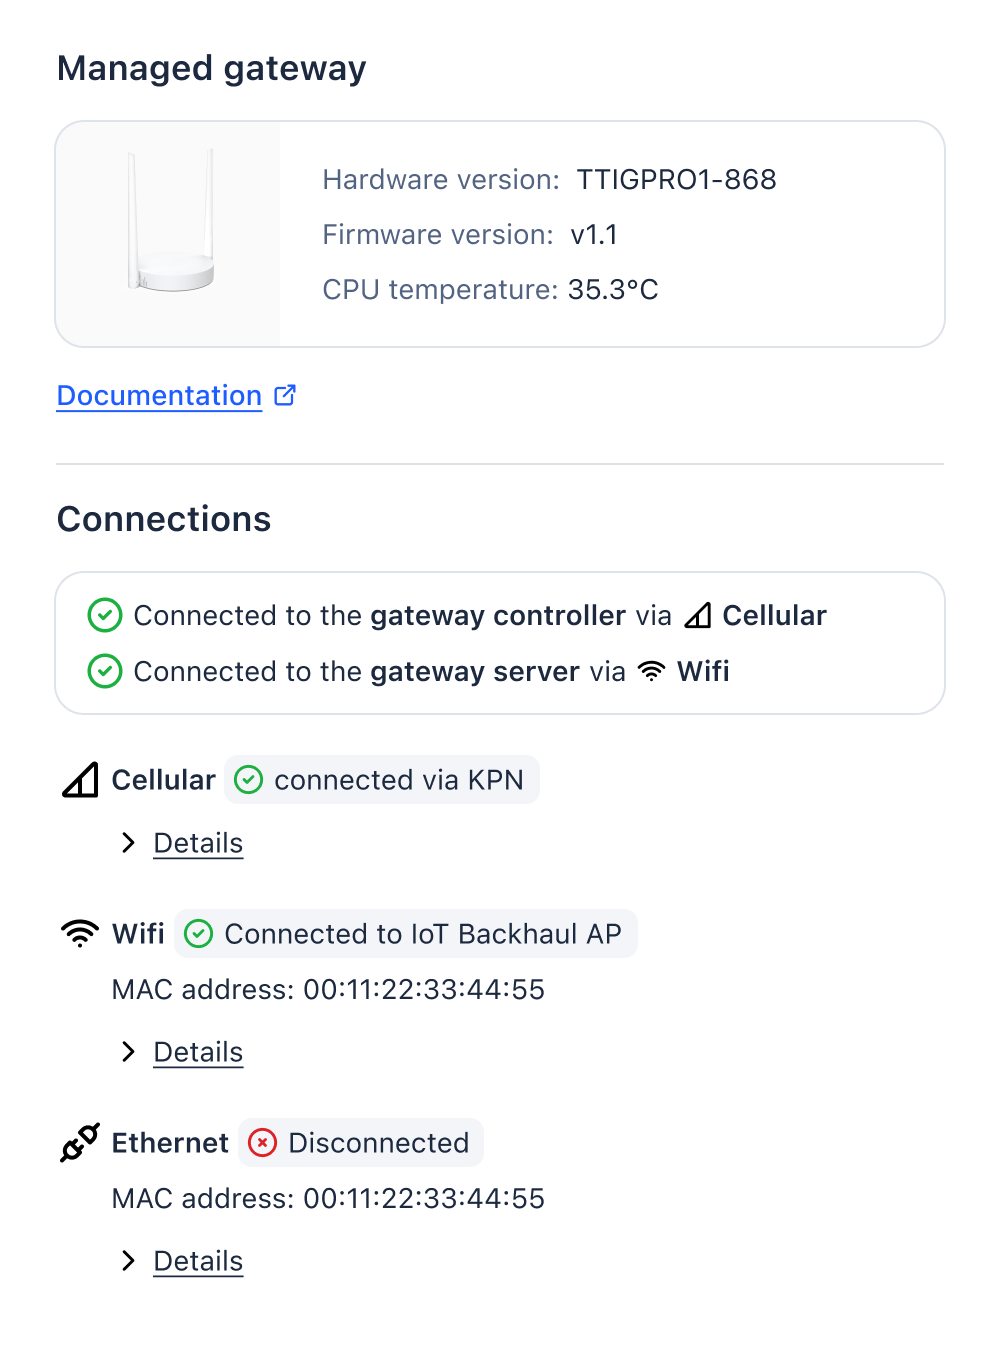Click the green check next to gateway server
The height and width of the screenshot is (1348, 1000).
(x=105, y=672)
